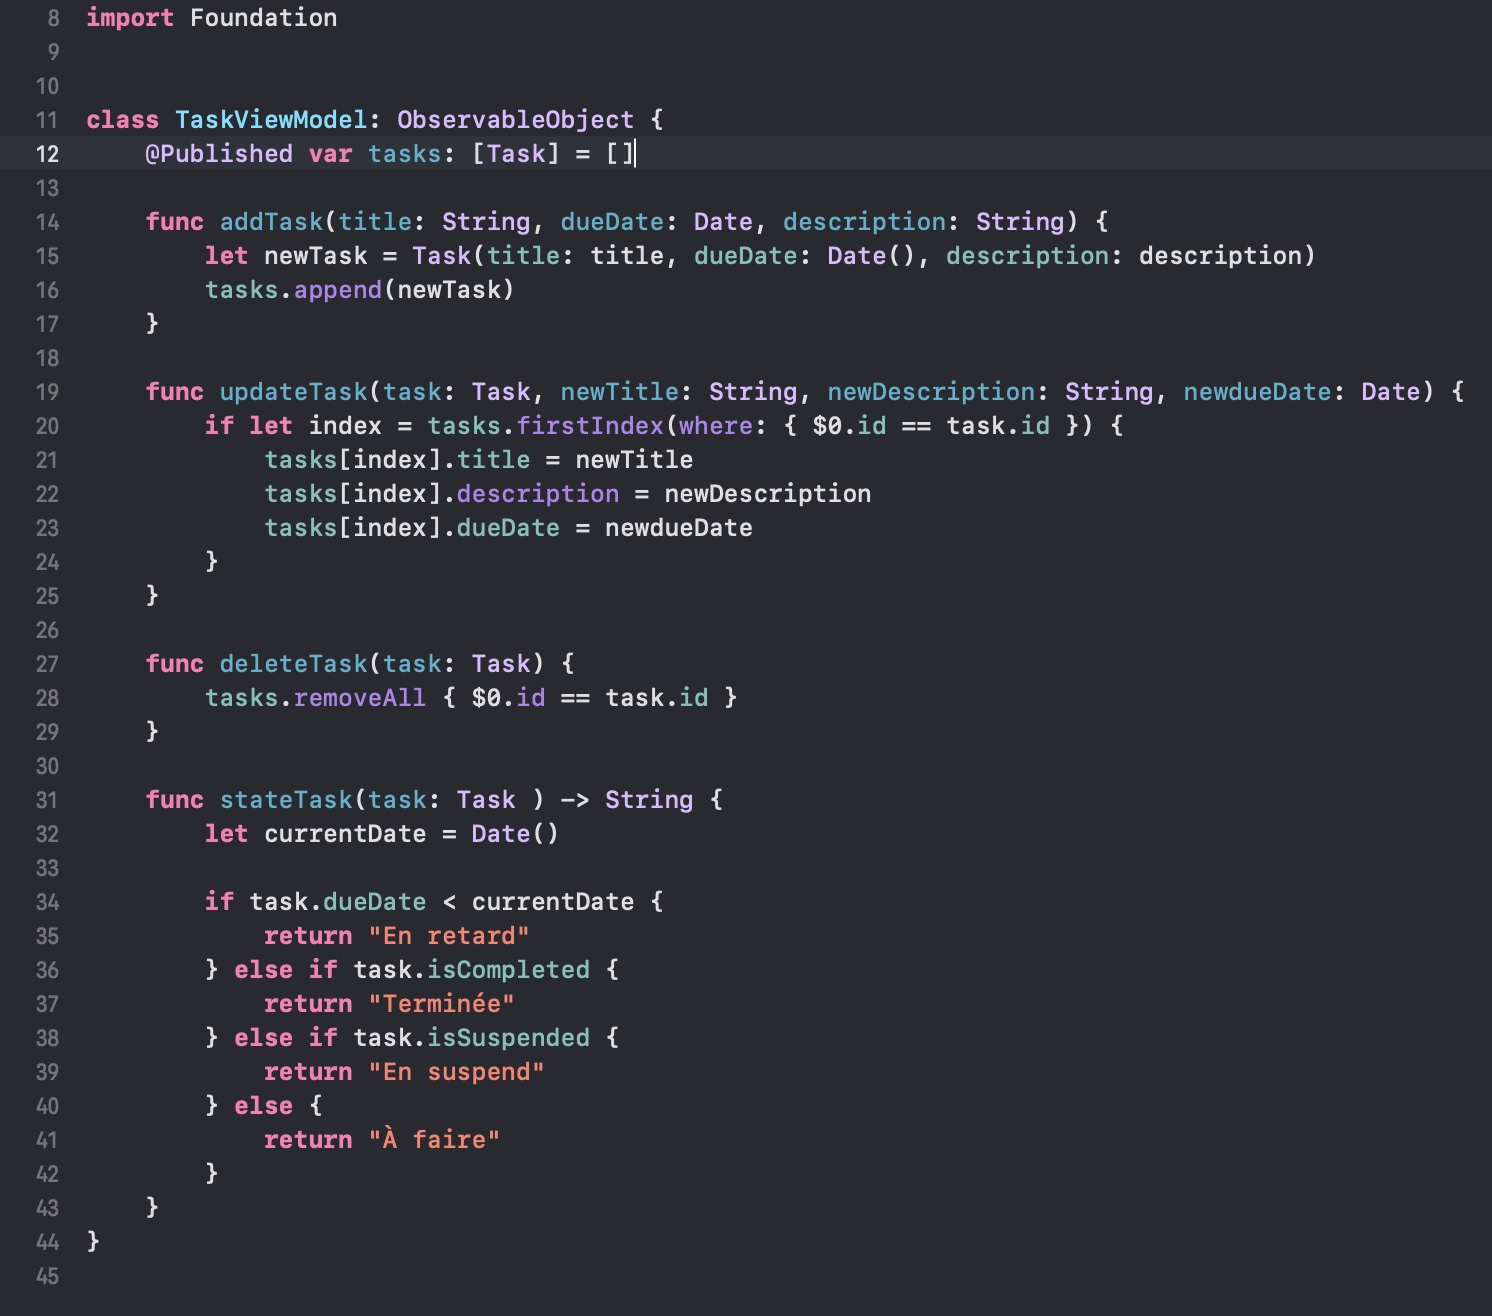The height and width of the screenshot is (1316, 1492).
Task: Click the ObservableObject protocol name
Action: point(513,119)
